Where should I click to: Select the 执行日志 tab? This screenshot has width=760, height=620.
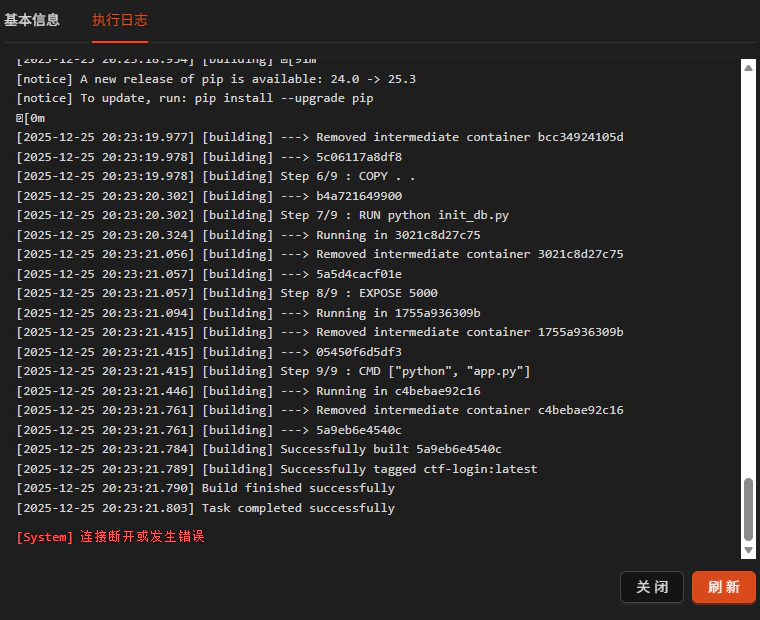tap(120, 20)
